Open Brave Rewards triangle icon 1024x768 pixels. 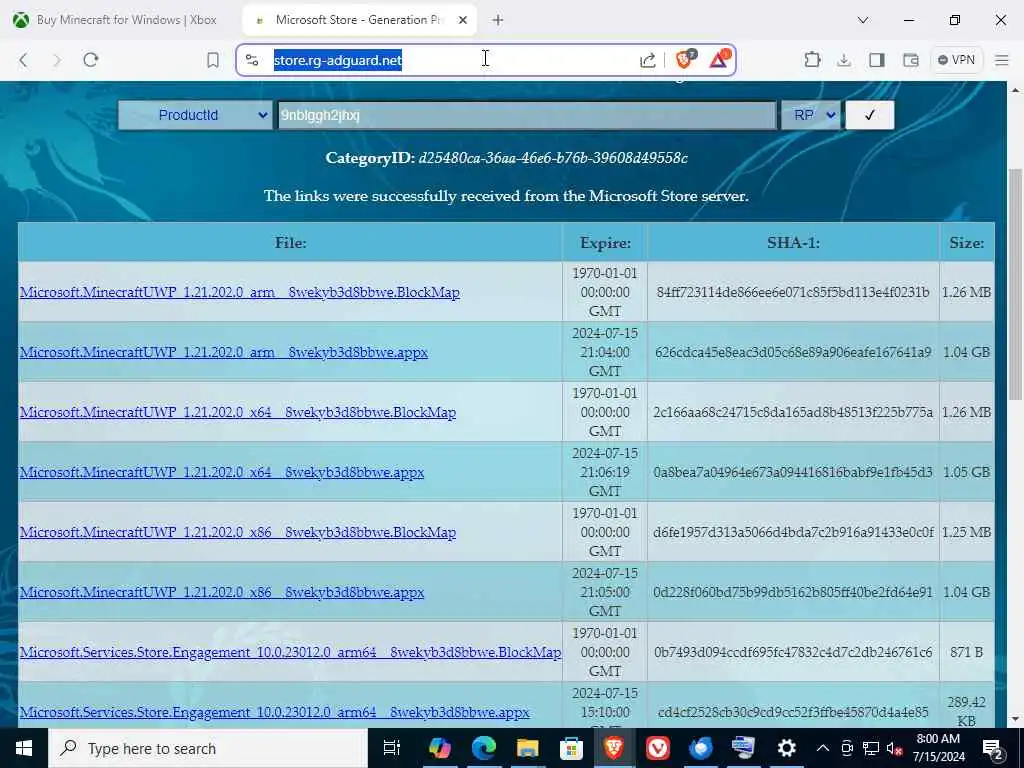coord(719,59)
